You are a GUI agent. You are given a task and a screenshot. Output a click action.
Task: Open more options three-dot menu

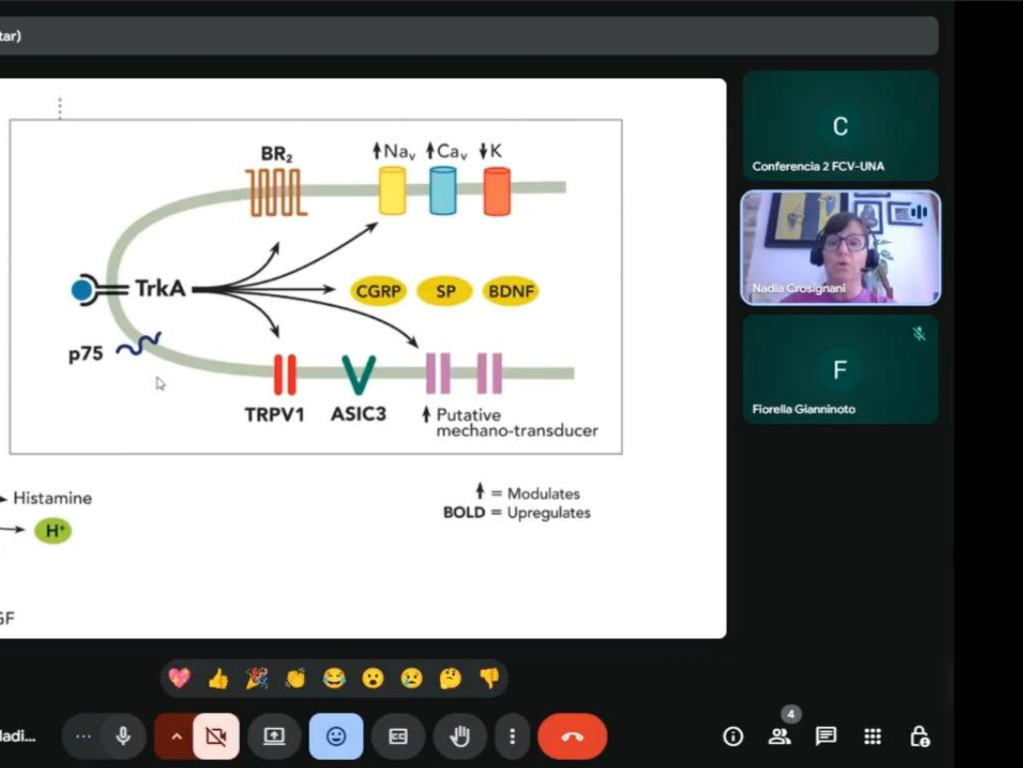[512, 737]
